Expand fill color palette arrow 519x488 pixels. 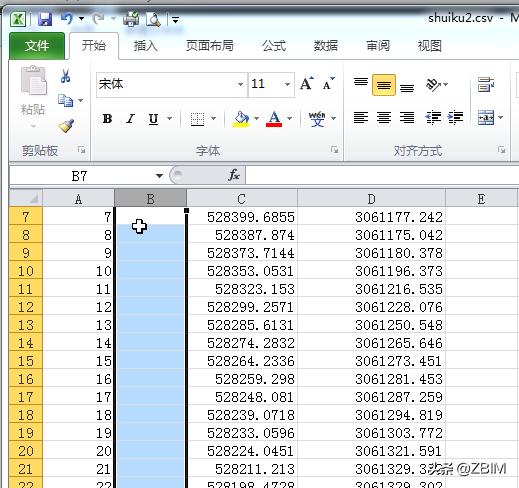[x=256, y=118]
